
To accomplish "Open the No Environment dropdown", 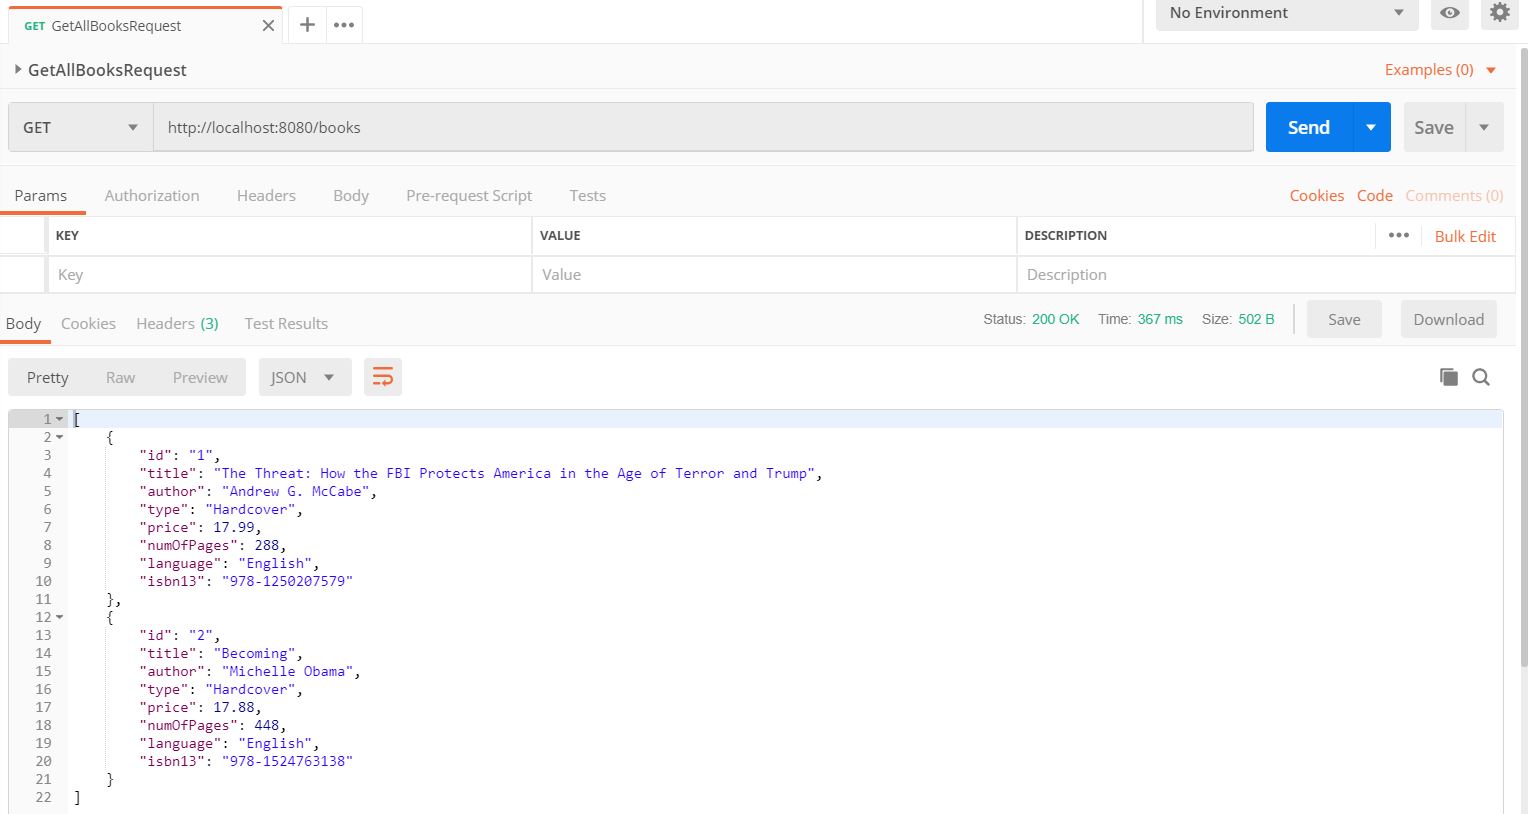I will coord(1286,13).
